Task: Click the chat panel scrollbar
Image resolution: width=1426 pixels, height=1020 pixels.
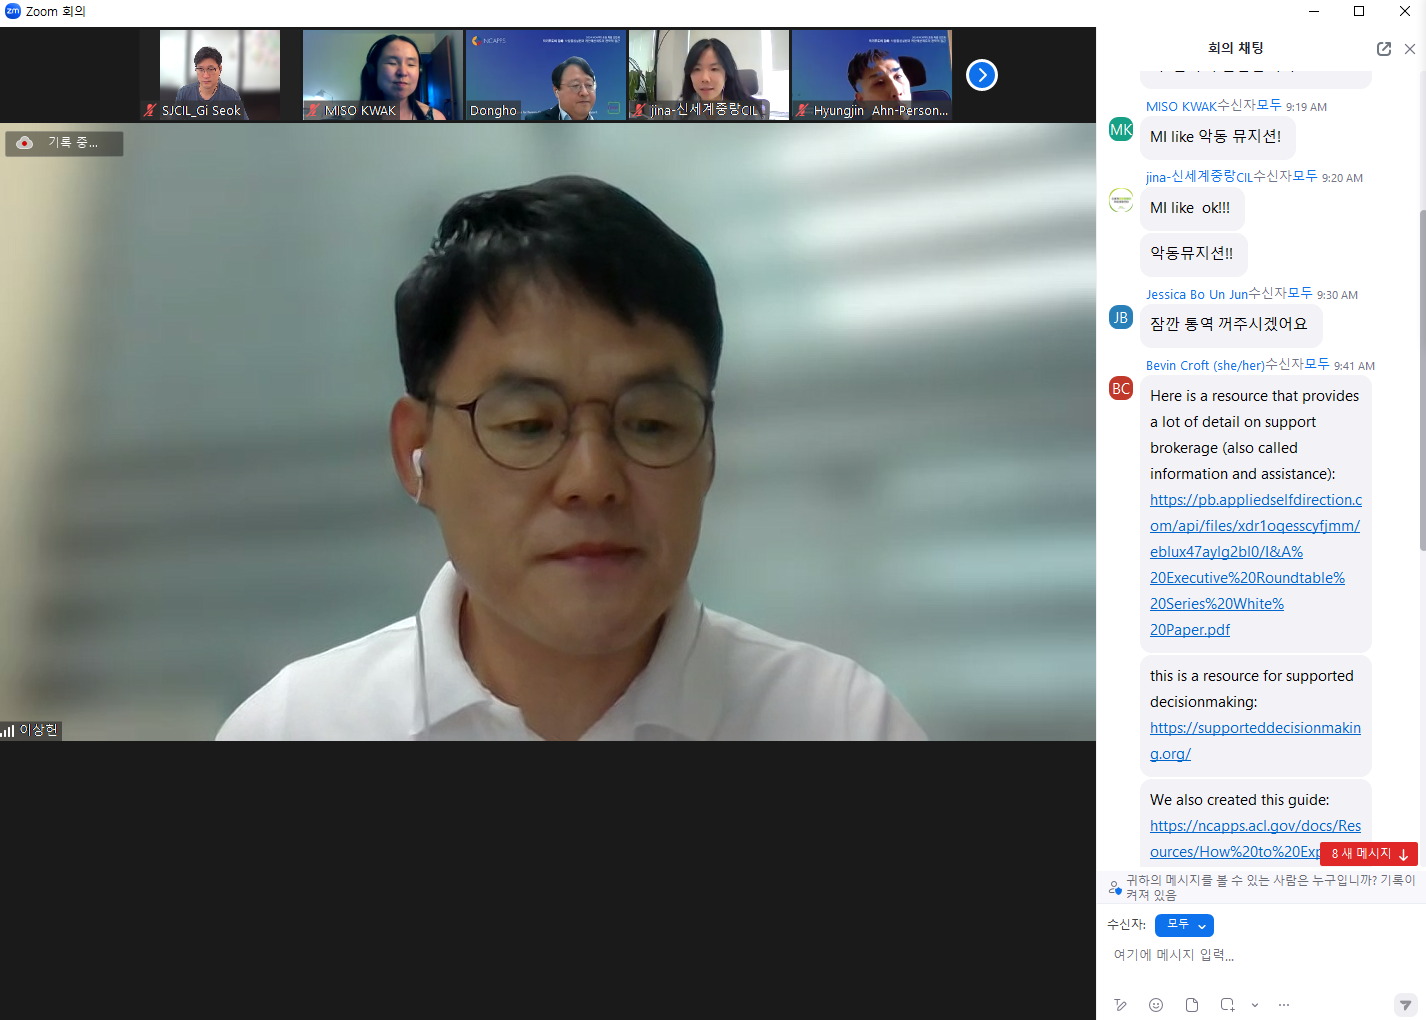Action: click(x=1422, y=380)
